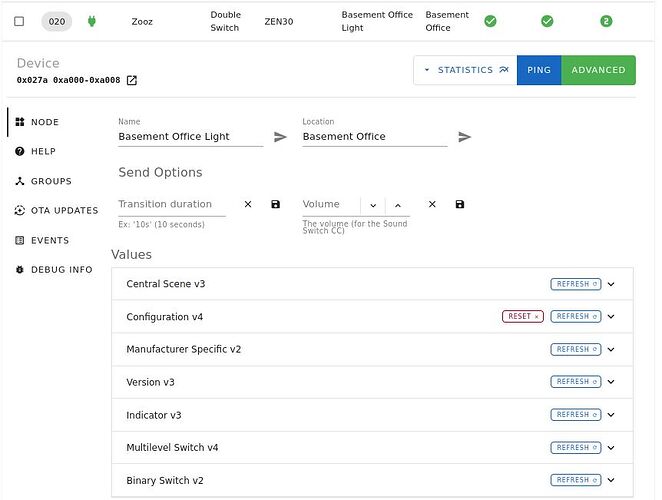Clear the Transition duration field

248,205
